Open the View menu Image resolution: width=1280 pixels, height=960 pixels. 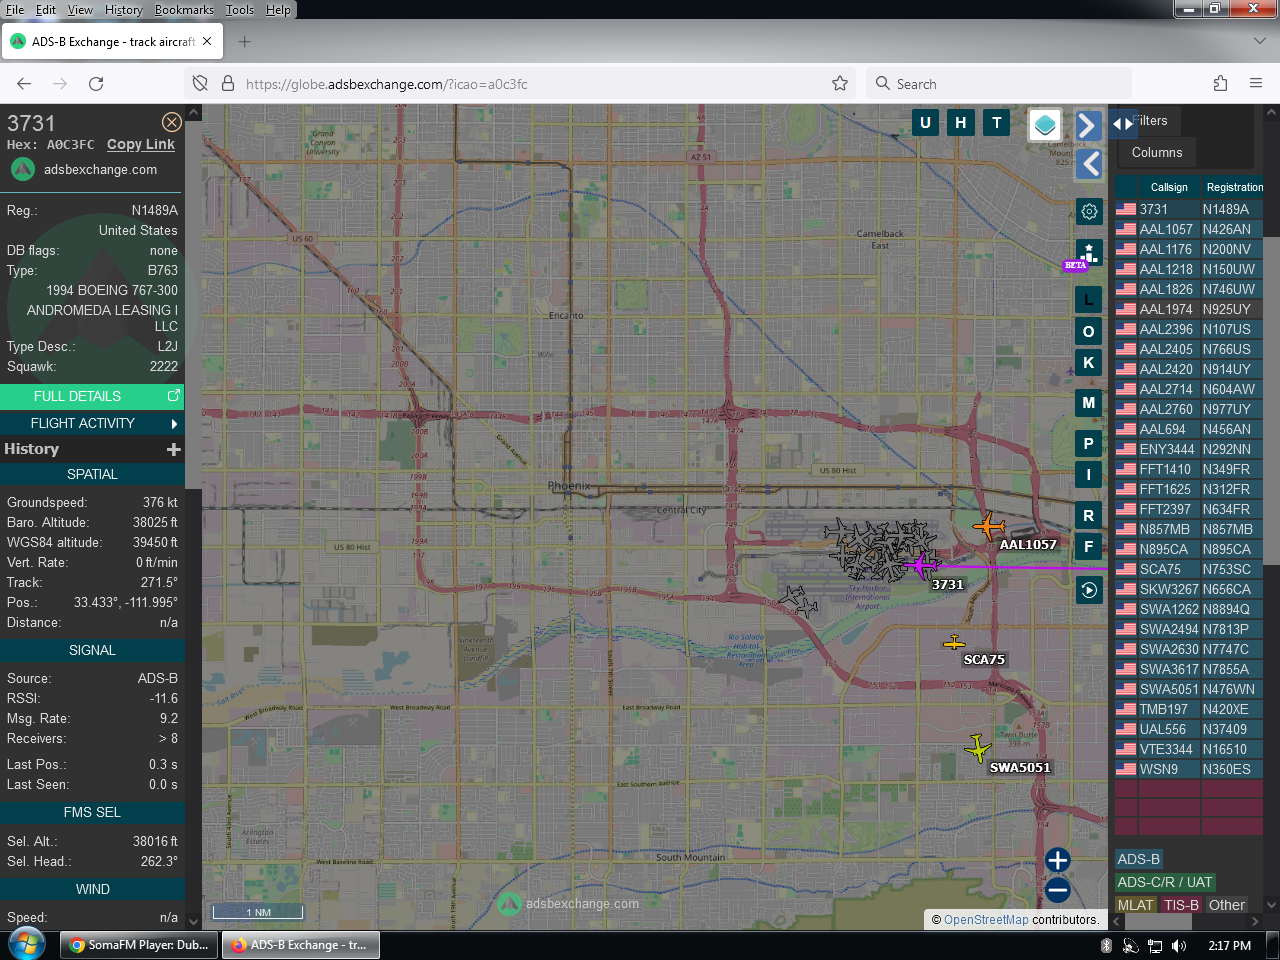(x=80, y=10)
